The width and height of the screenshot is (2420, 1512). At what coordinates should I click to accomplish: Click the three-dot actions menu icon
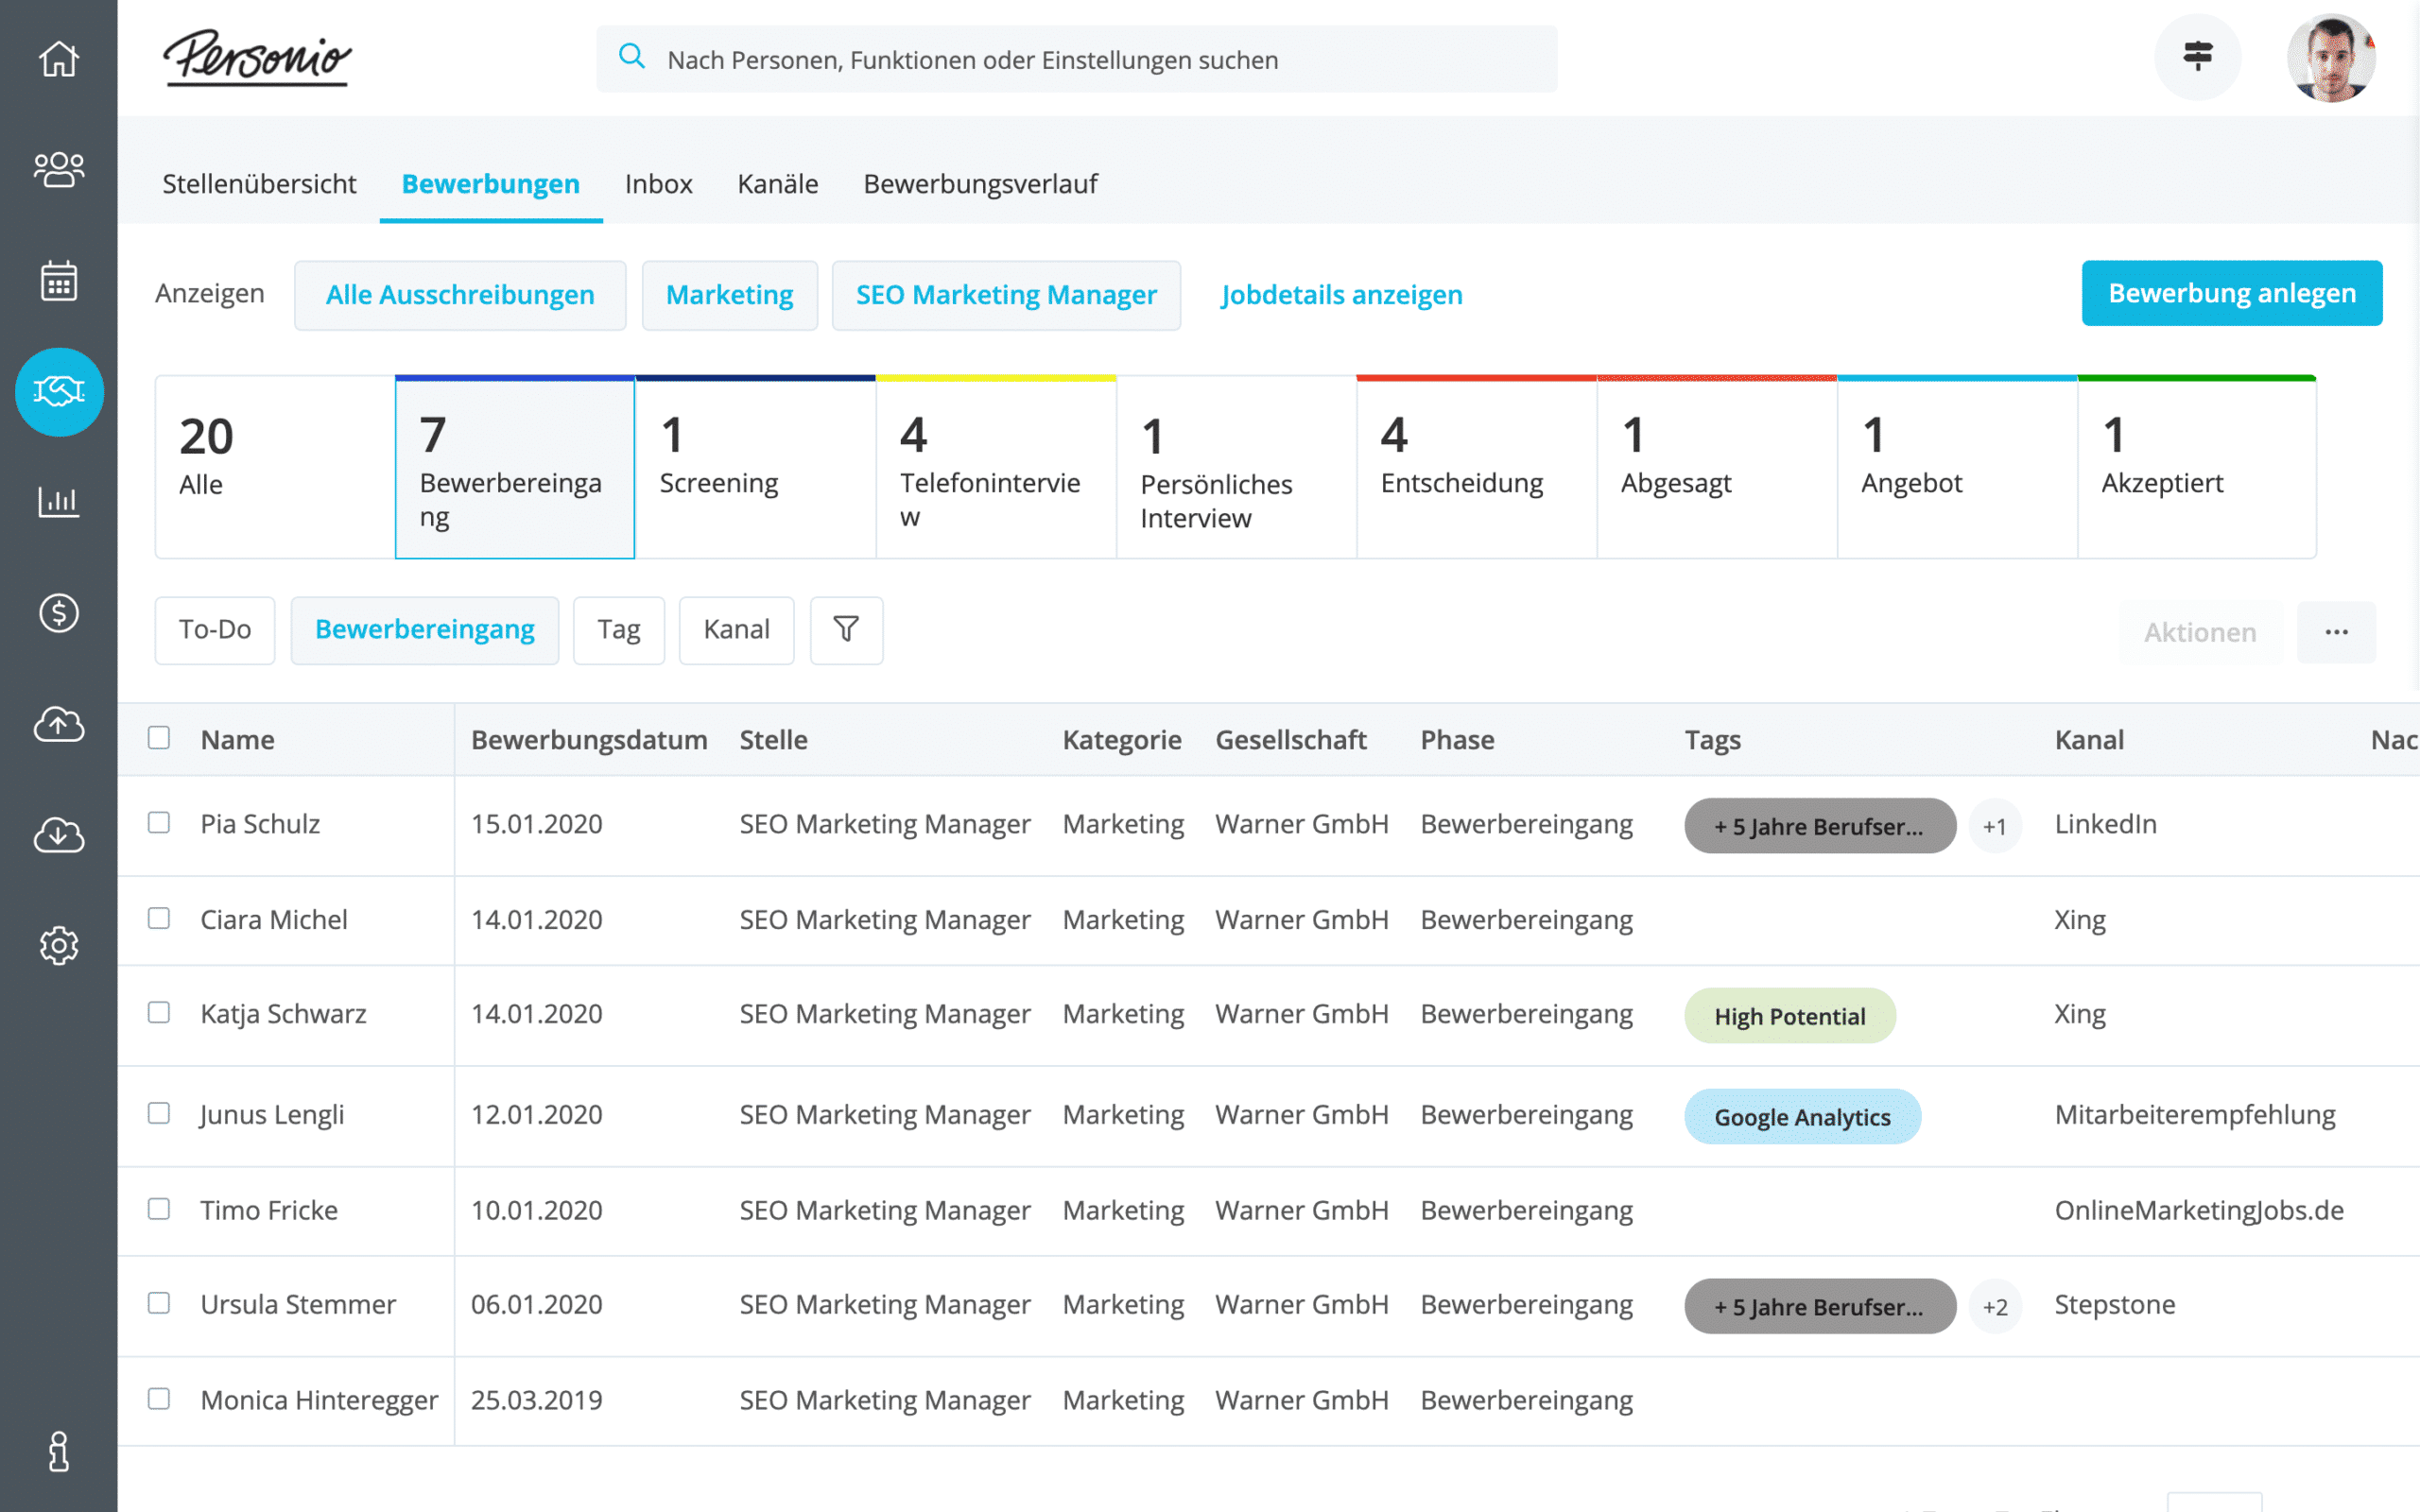(2337, 630)
